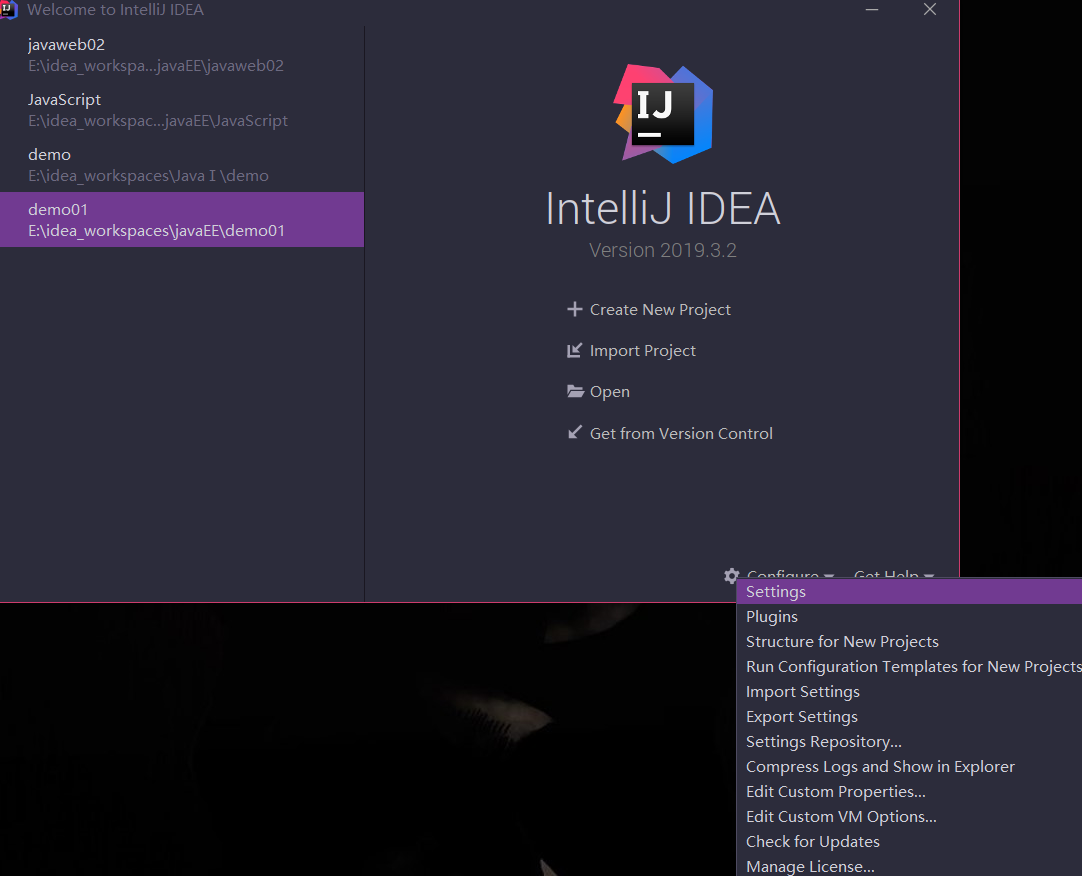The height and width of the screenshot is (876, 1082).
Task: Open recent project JavaScript
Action: (181, 110)
